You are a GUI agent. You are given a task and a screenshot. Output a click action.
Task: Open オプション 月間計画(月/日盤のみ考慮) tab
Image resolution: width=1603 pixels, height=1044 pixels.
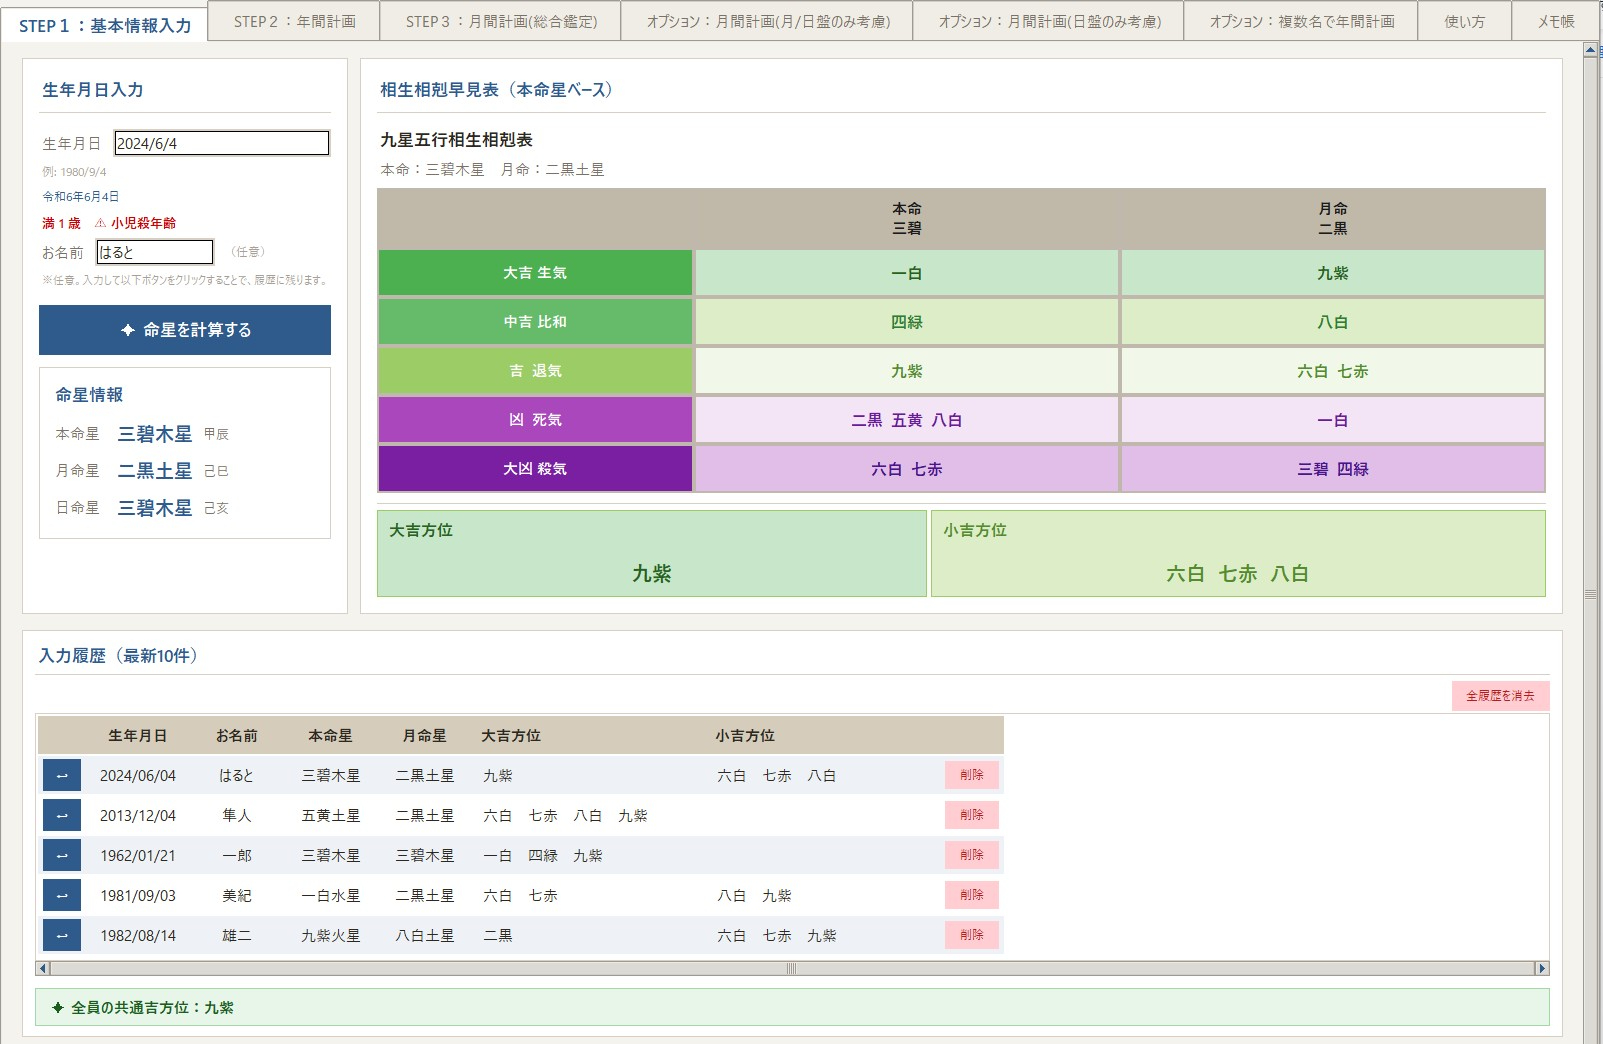pos(767,21)
